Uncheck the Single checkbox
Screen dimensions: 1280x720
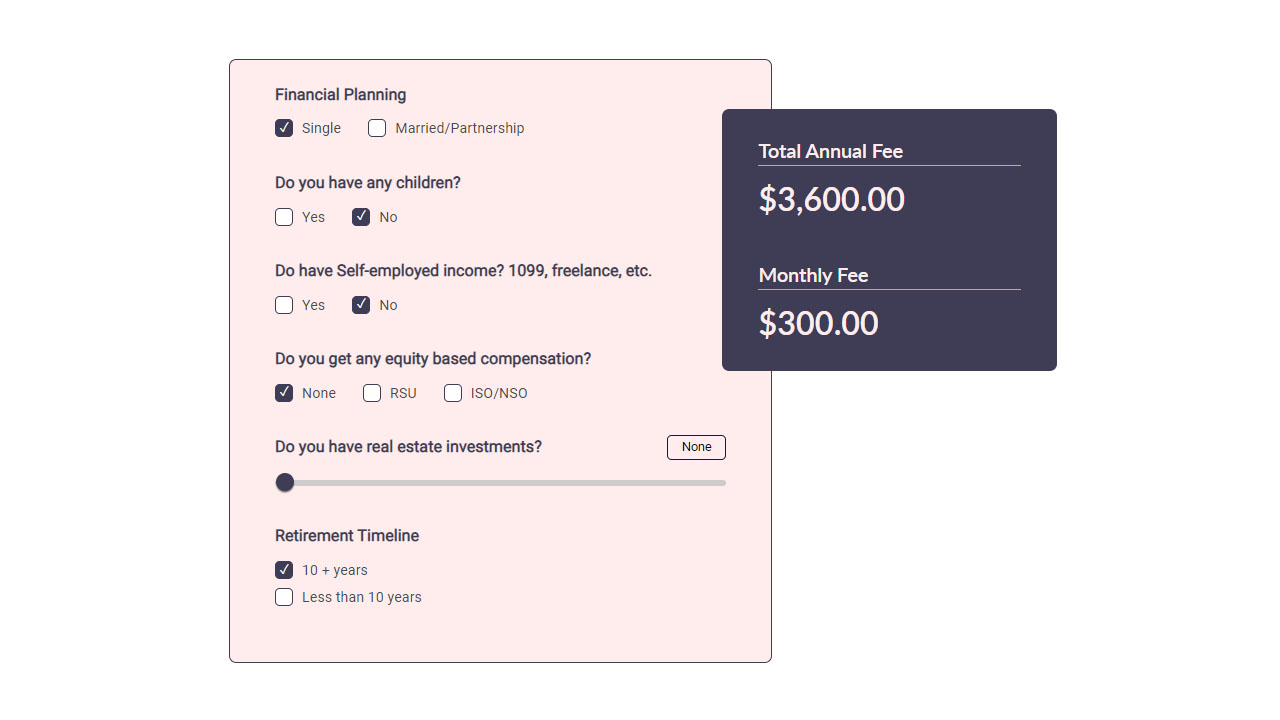point(284,128)
